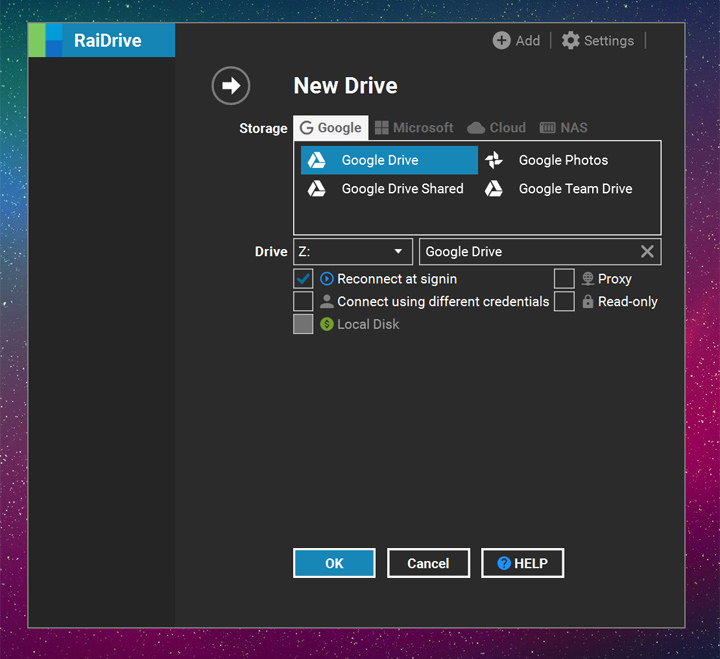Screen dimensions: 720x659
Task: Open the HELP button
Action: tap(523, 563)
